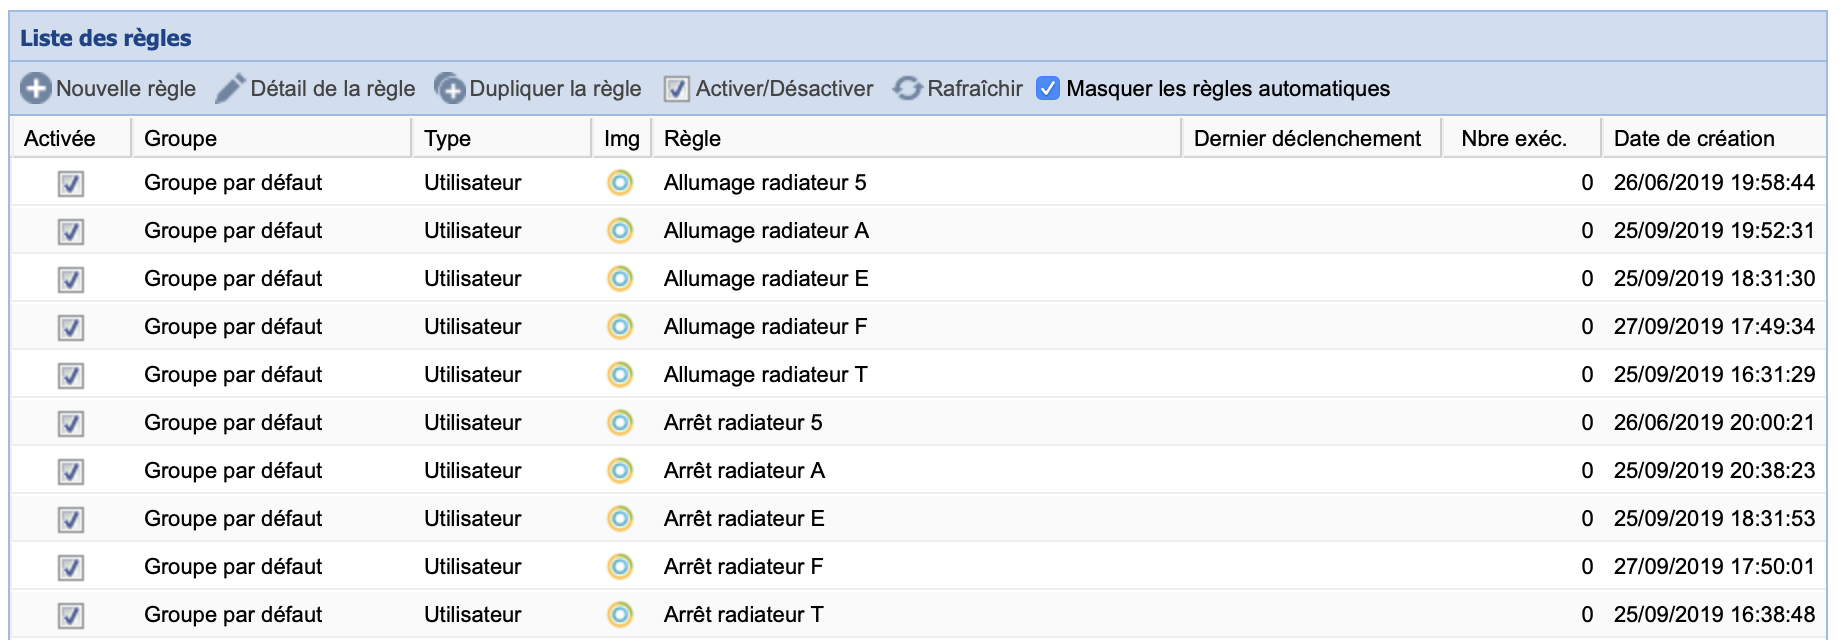This screenshot has width=1840, height=640.
Task: Click rule image icon for Arrêt radiateur 5
Action: (x=620, y=422)
